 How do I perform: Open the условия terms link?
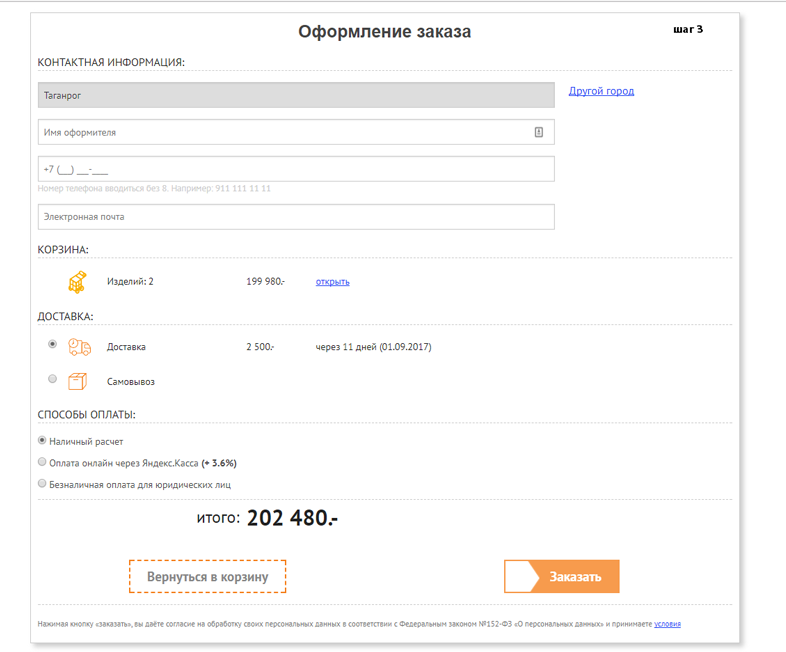667,624
